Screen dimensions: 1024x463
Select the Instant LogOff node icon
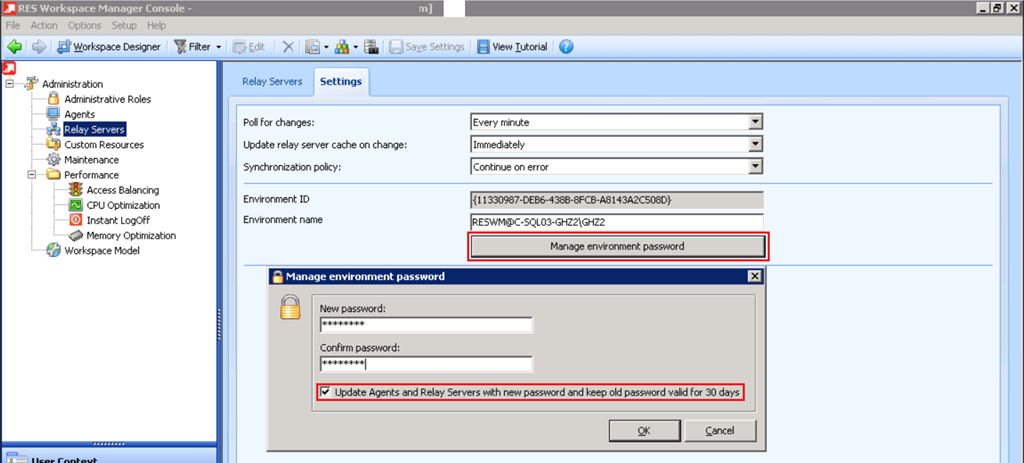click(x=76, y=220)
